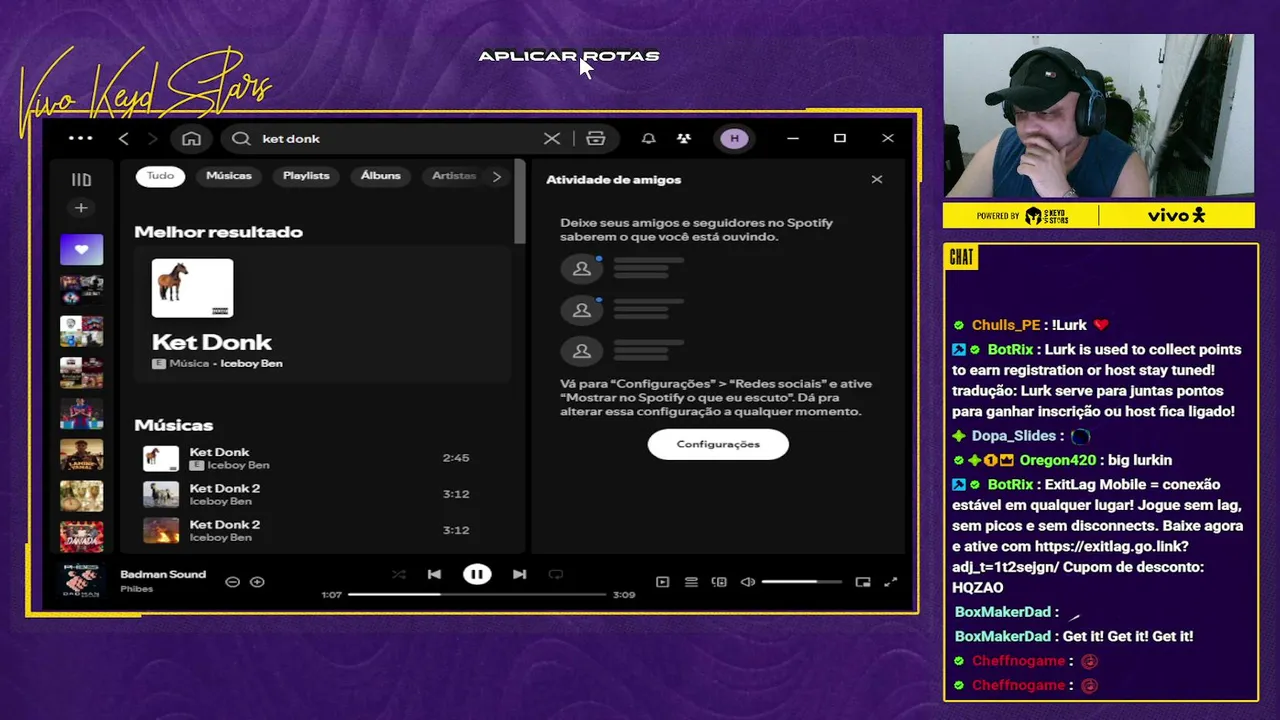Screen dimensions: 1280x720
Task: Click the search results scrollbar
Action: pos(519,200)
